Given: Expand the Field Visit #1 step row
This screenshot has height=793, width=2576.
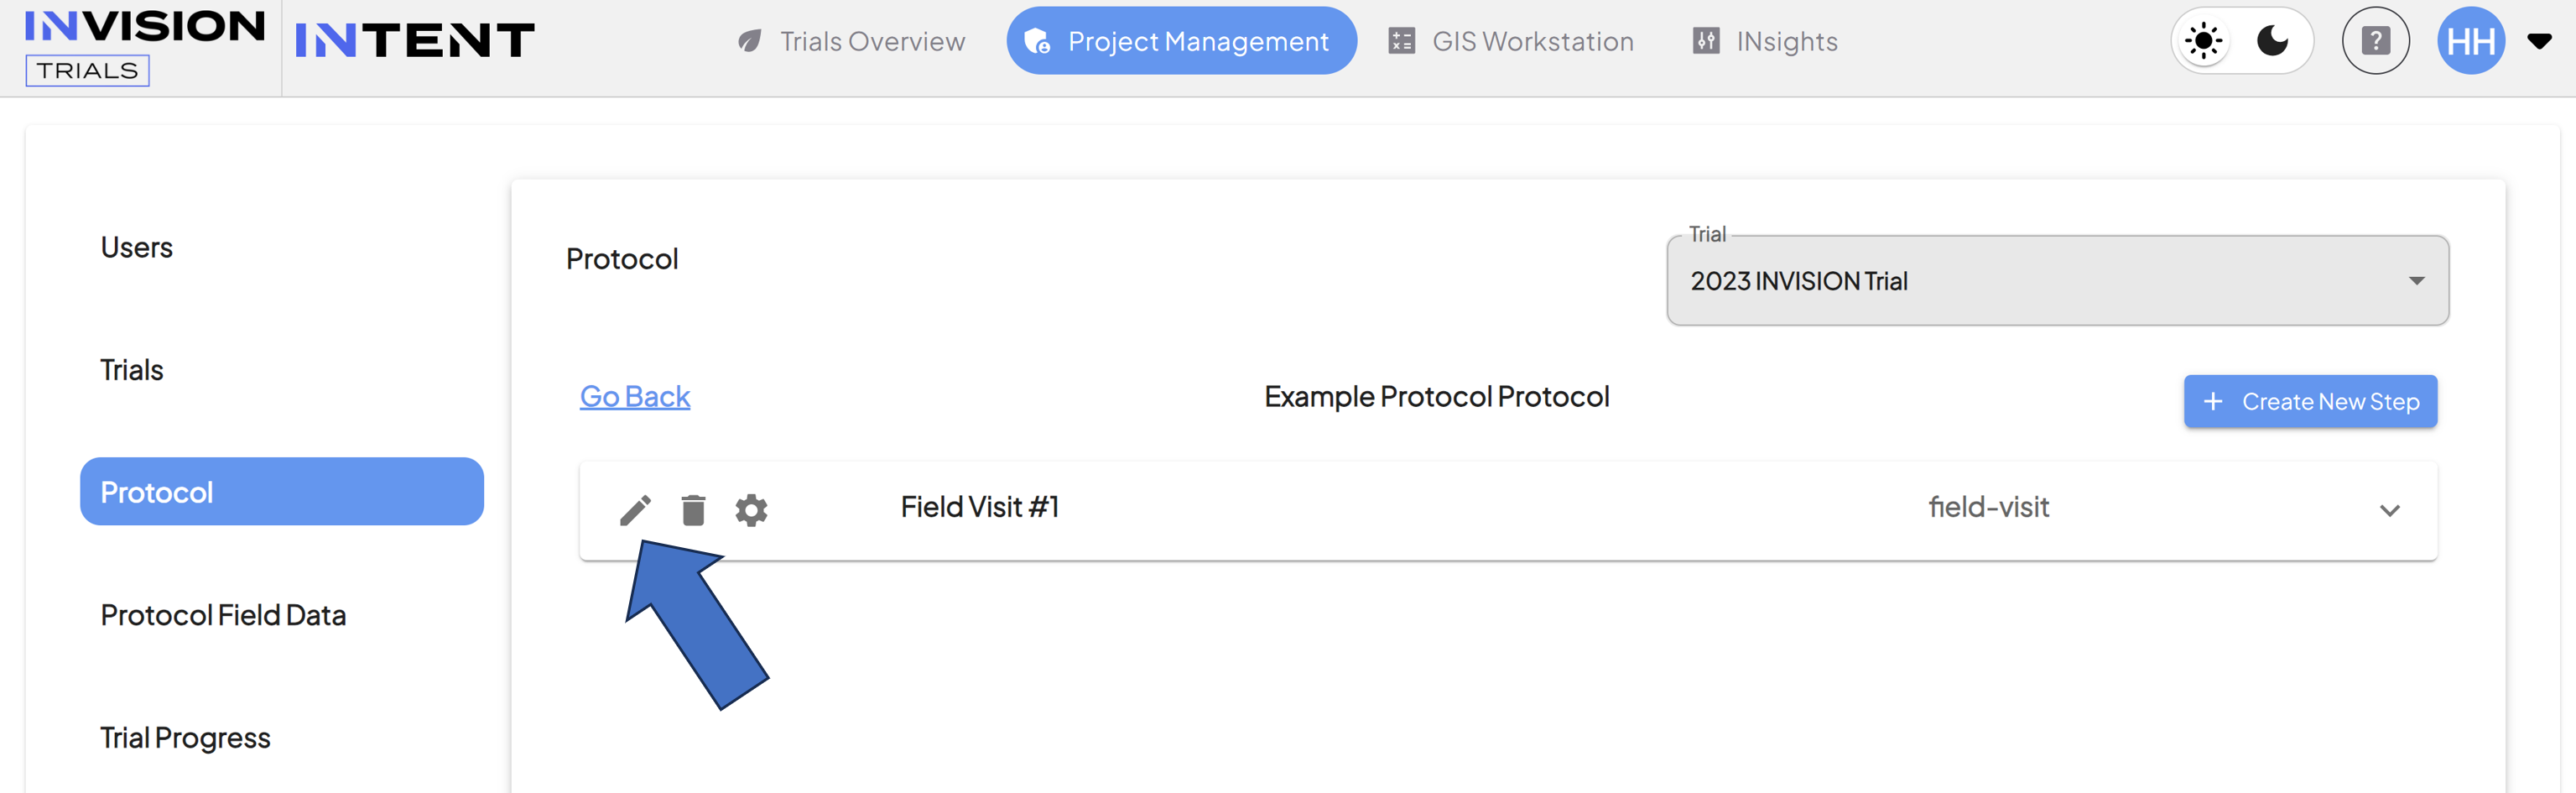Looking at the screenshot, I should [2389, 511].
